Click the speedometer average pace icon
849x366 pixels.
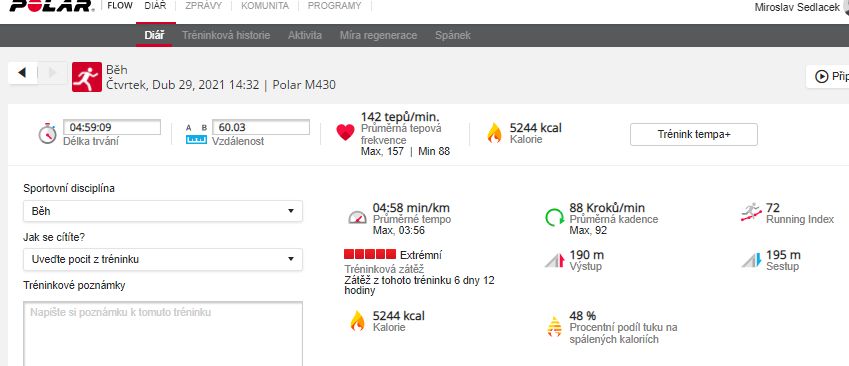pos(357,218)
